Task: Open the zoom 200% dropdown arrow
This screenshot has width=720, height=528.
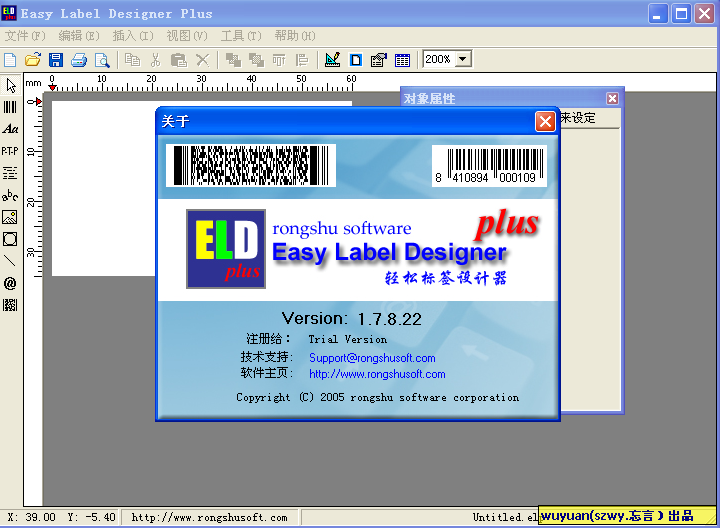Action: click(463, 59)
